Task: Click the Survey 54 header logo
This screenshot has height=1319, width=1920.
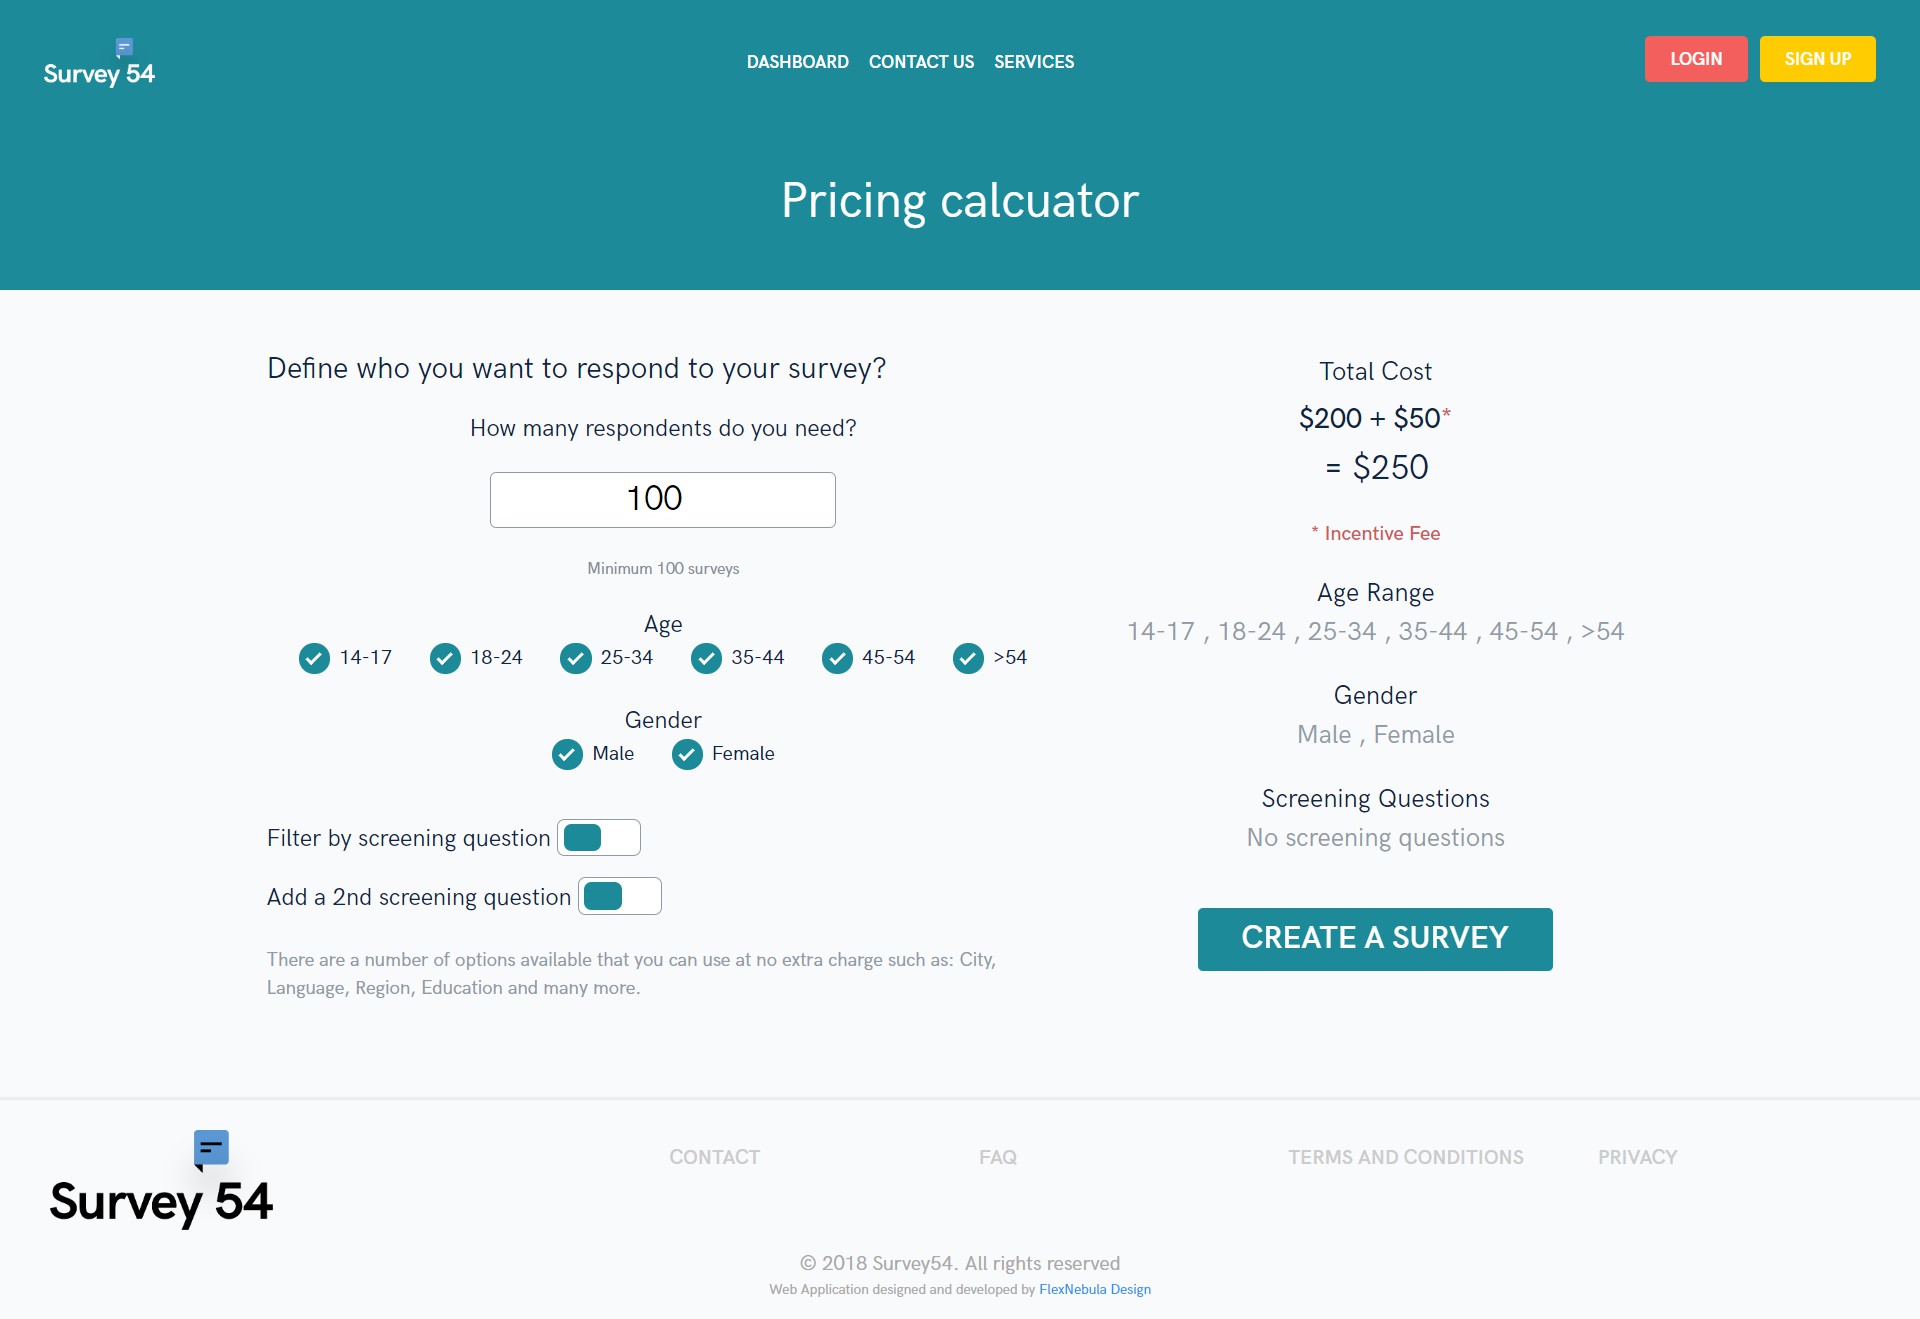Action: (x=99, y=64)
